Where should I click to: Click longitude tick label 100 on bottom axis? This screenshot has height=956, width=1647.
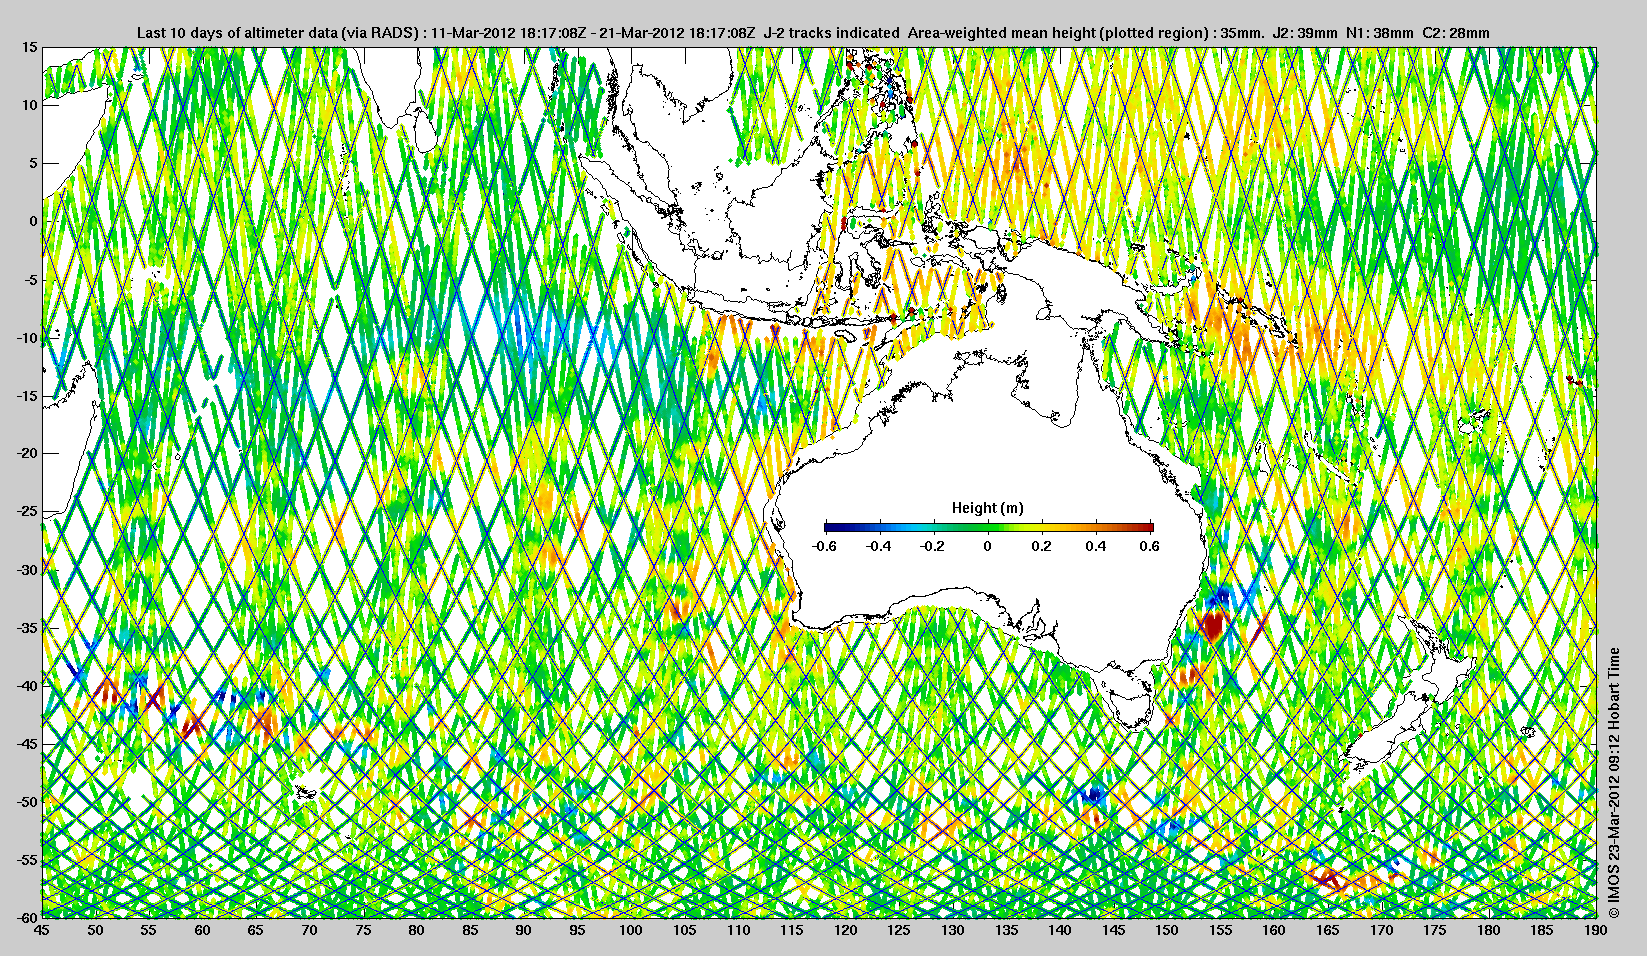(631, 930)
